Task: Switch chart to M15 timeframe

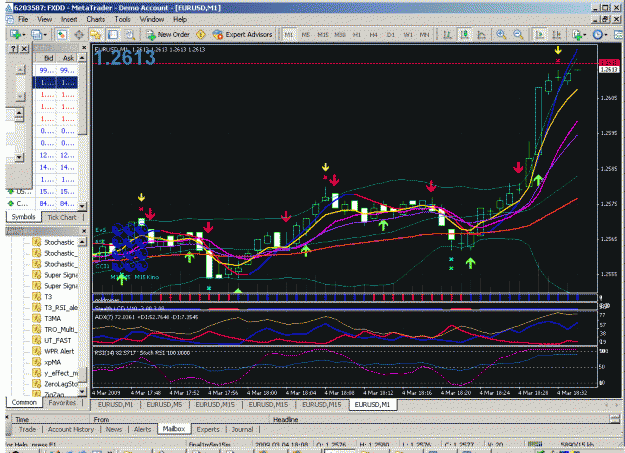Action: pyautogui.click(x=323, y=35)
